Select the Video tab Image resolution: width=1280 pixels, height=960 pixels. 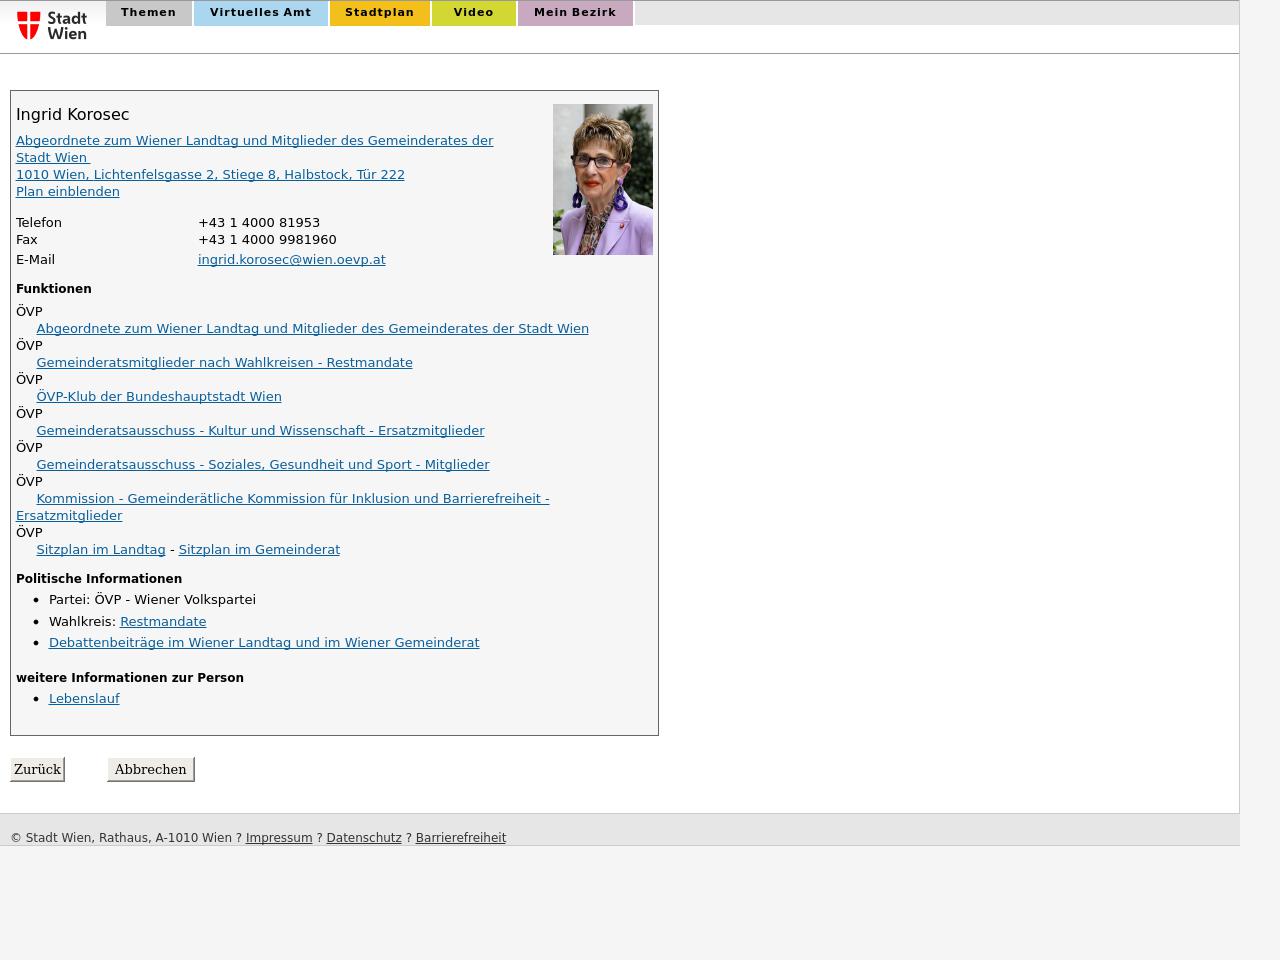coord(473,13)
